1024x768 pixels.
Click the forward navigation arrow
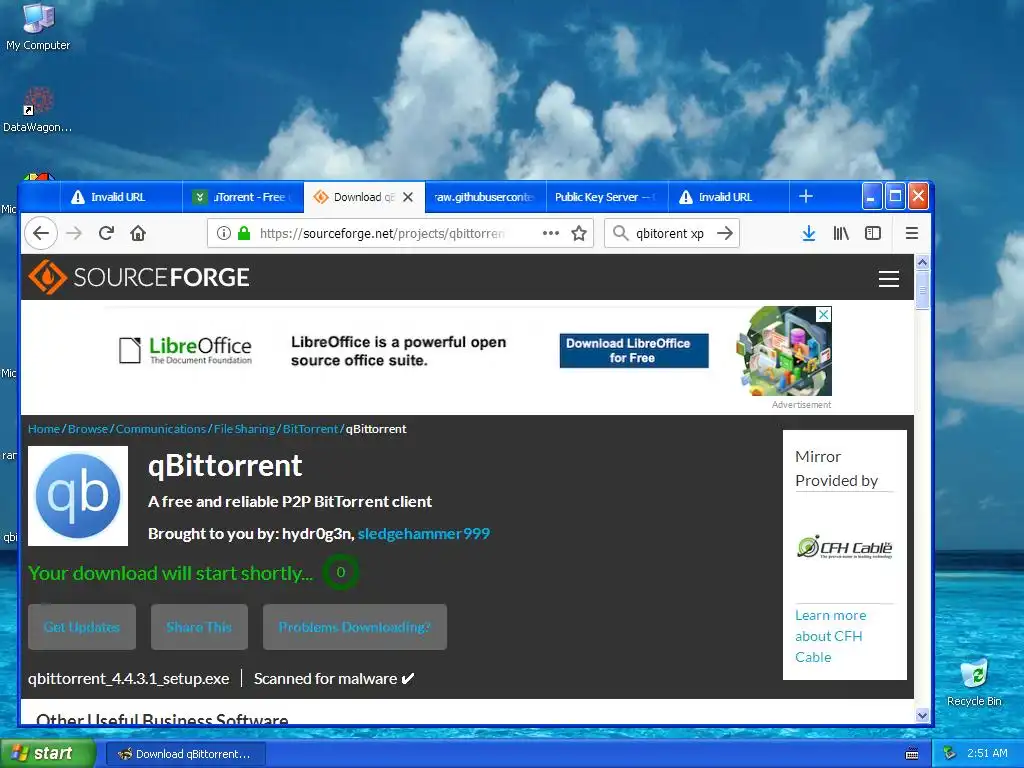pos(74,233)
